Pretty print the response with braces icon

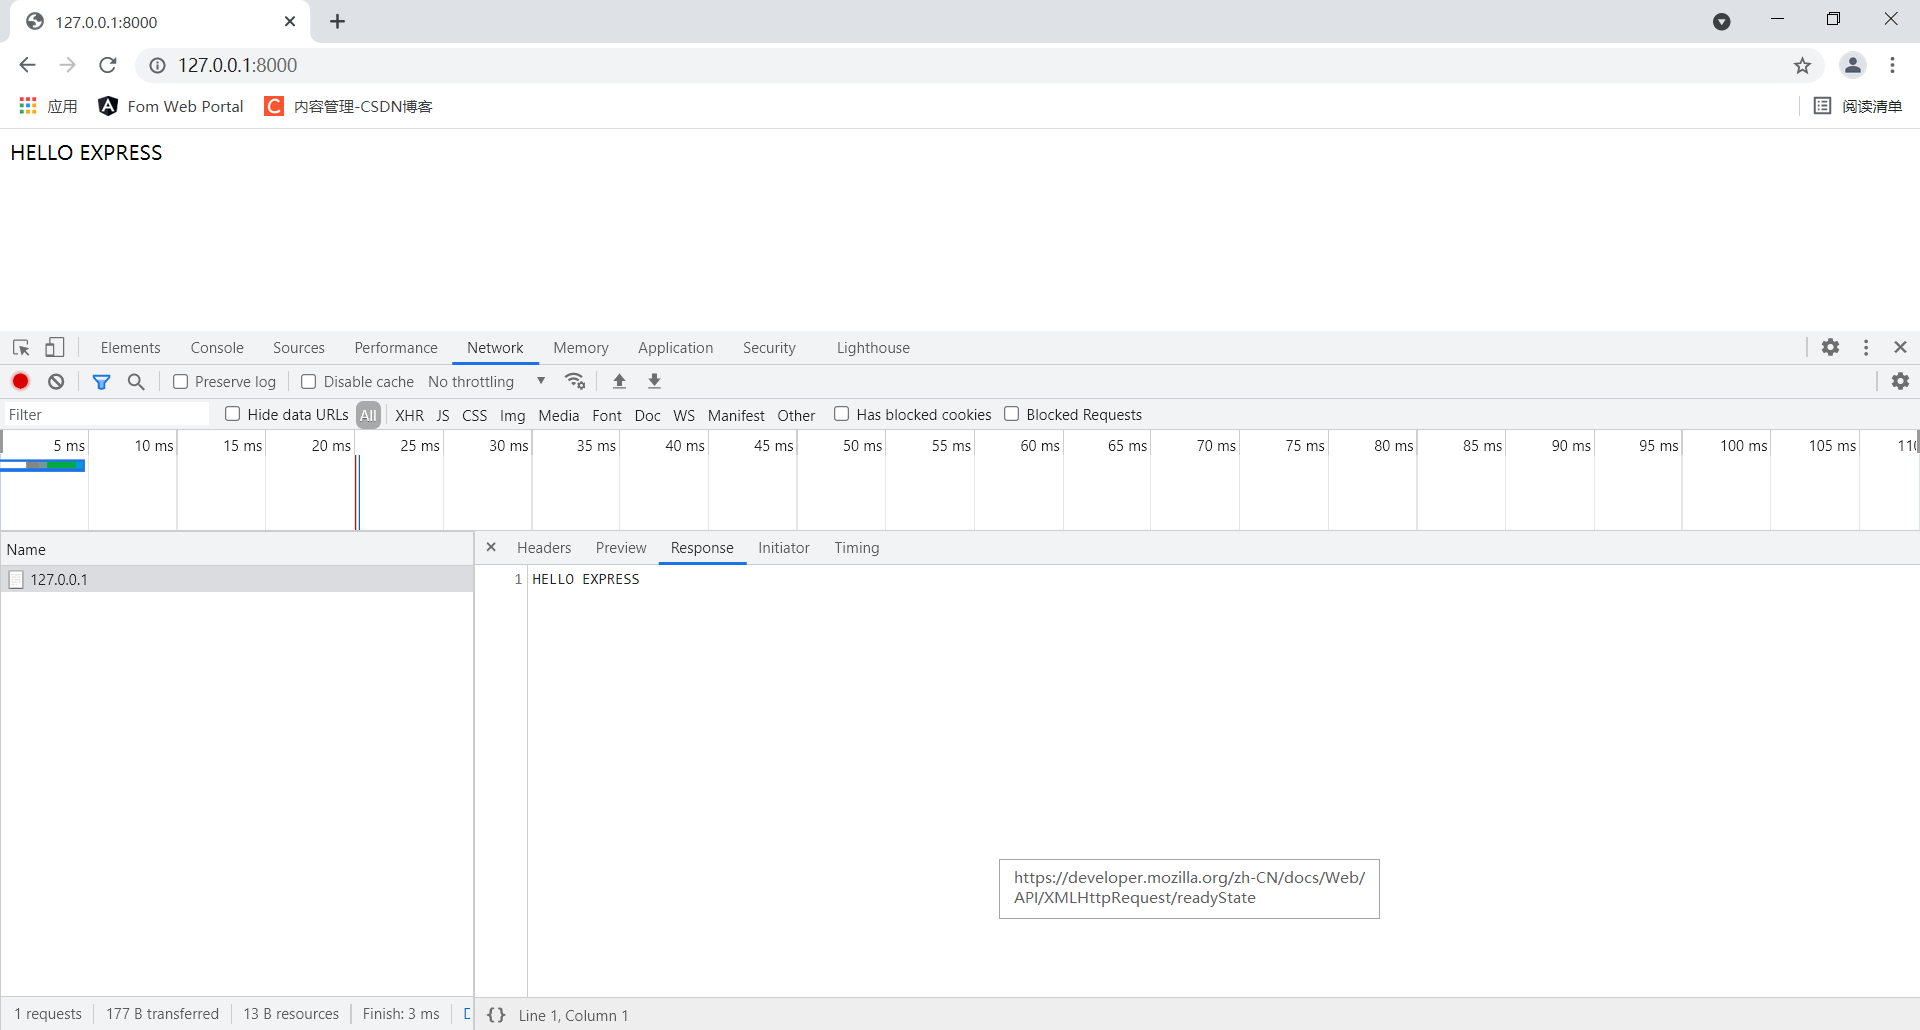click(x=496, y=1015)
